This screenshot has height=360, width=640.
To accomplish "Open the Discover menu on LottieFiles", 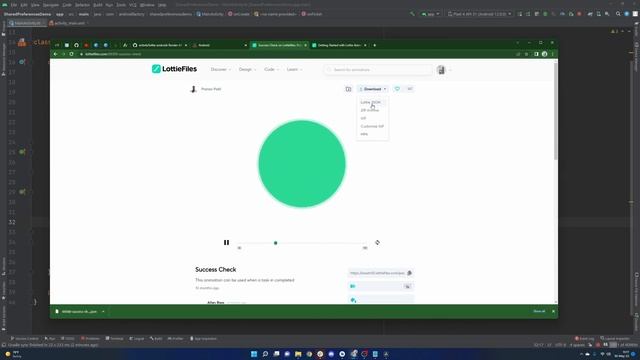I will [x=220, y=69].
